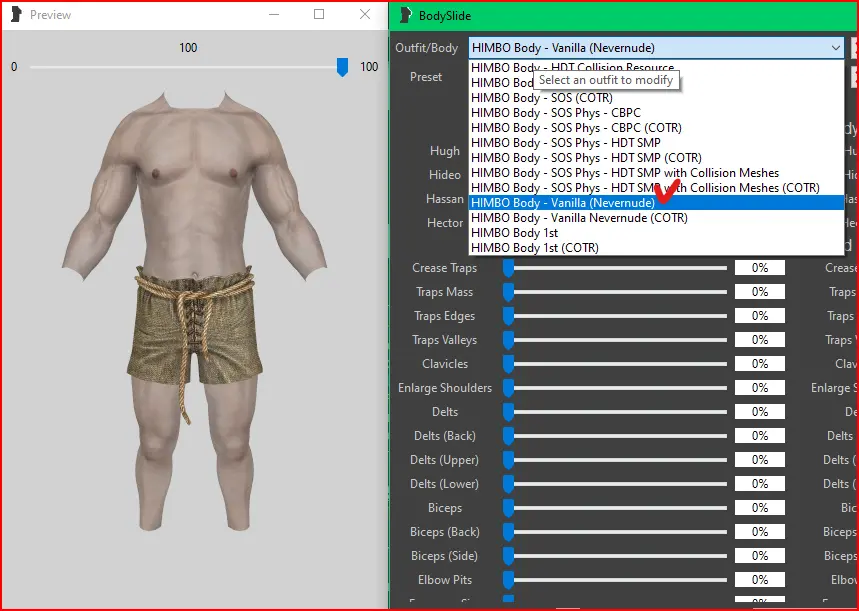Click the Biceps (Back) slider handle

click(508, 532)
